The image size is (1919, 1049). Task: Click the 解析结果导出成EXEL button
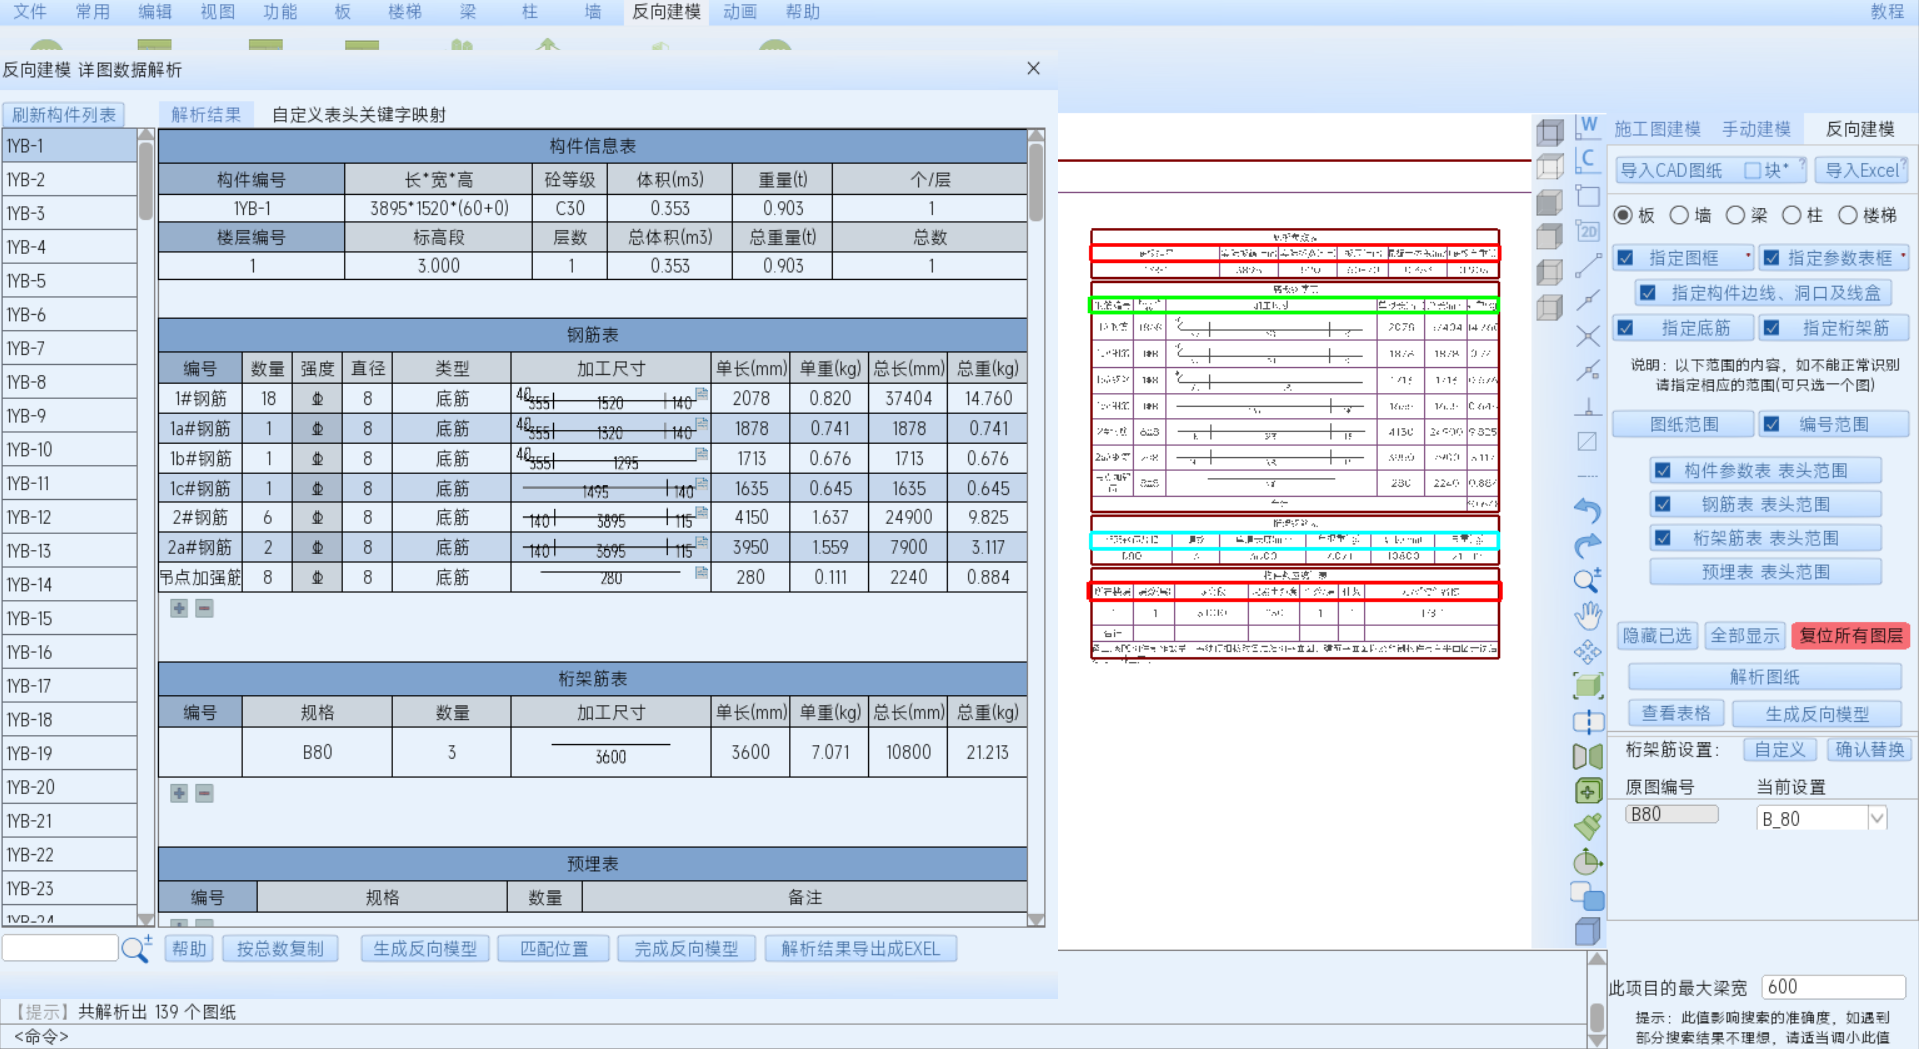click(x=860, y=949)
